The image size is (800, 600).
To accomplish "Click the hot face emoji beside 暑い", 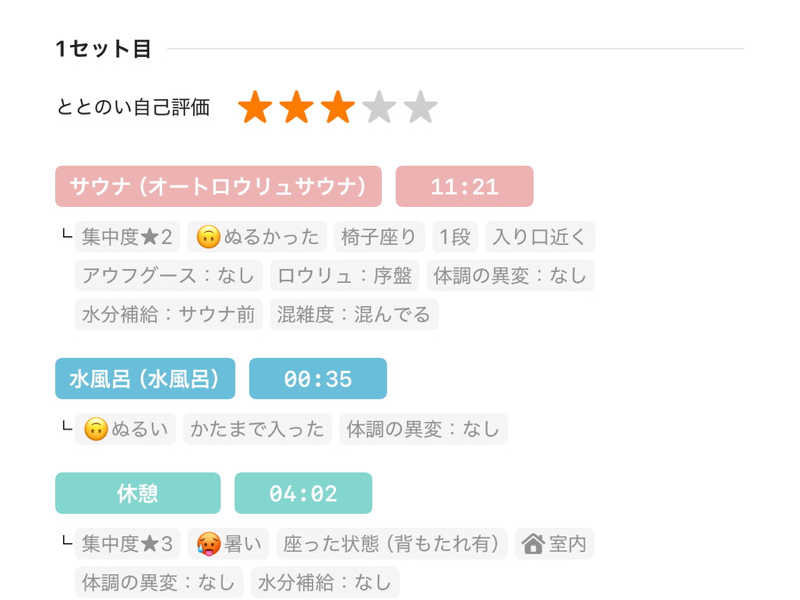I will tap(208, 544).
